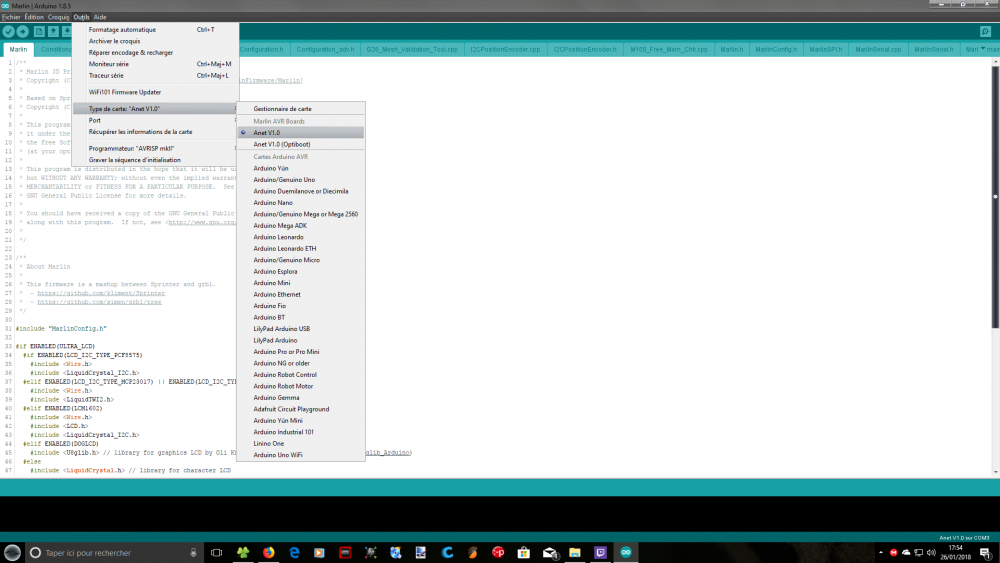Open Firefox from taskbar
Image resolution: width=1000 pixels, height=563 pixels.
click(268, 553)
